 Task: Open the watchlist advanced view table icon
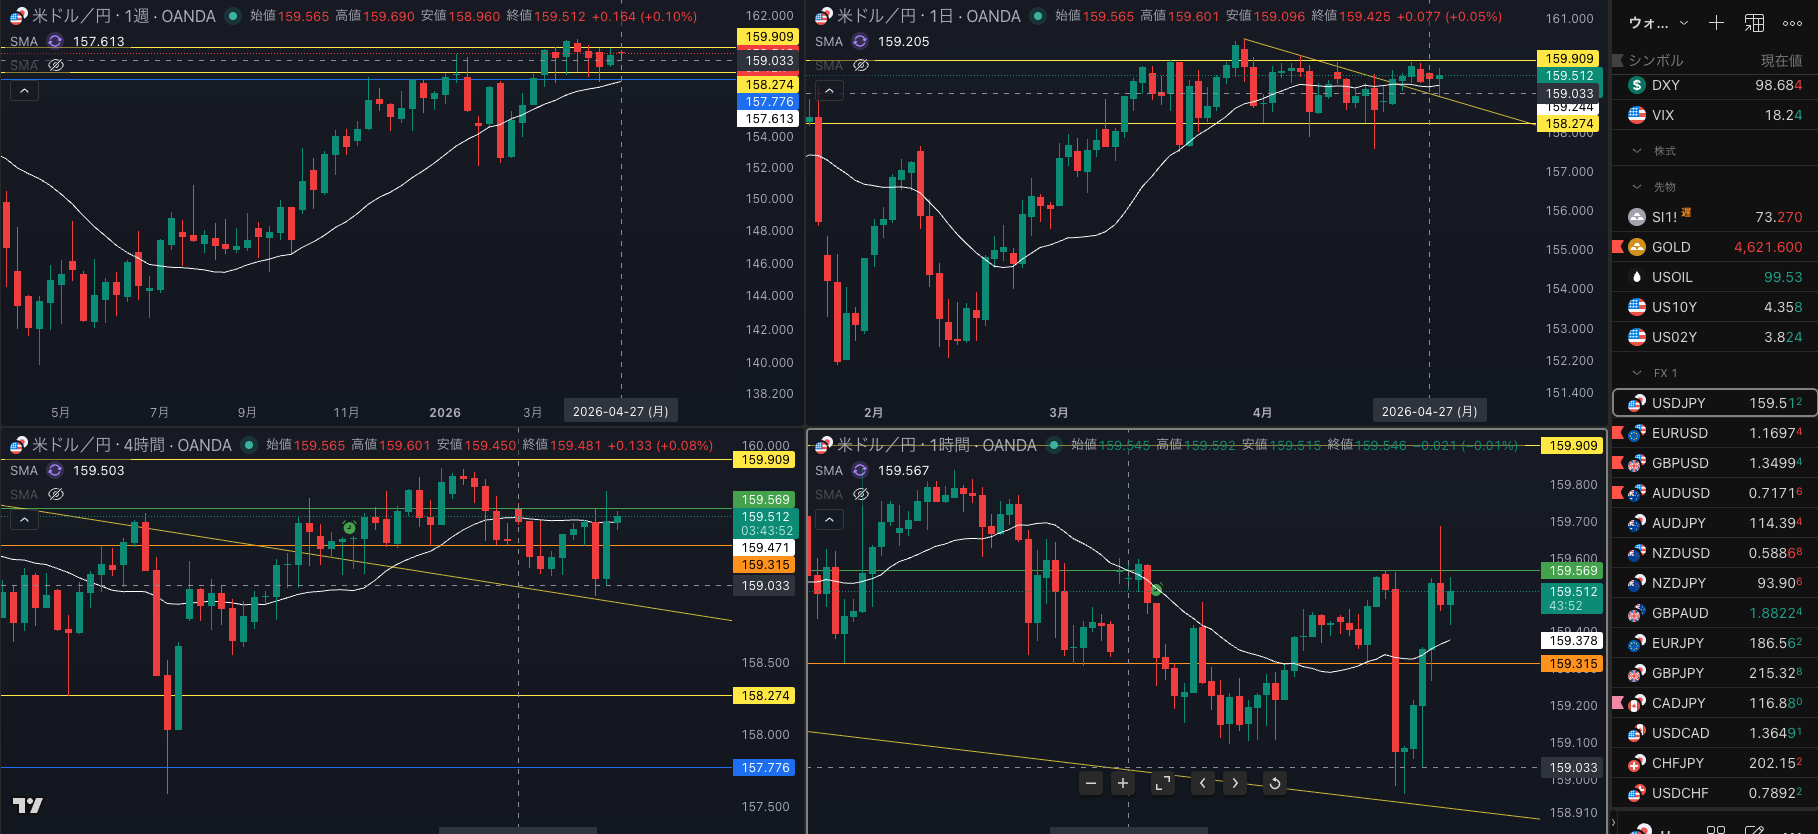tap(1754, 22)
